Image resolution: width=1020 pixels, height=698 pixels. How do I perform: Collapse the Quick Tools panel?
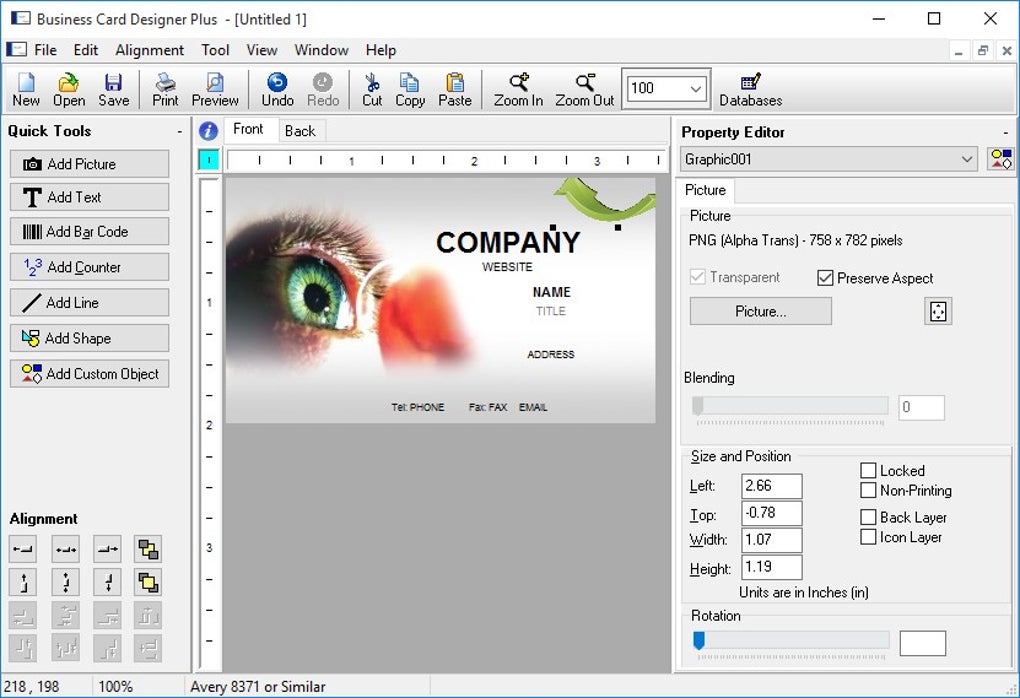coord(180,132)
